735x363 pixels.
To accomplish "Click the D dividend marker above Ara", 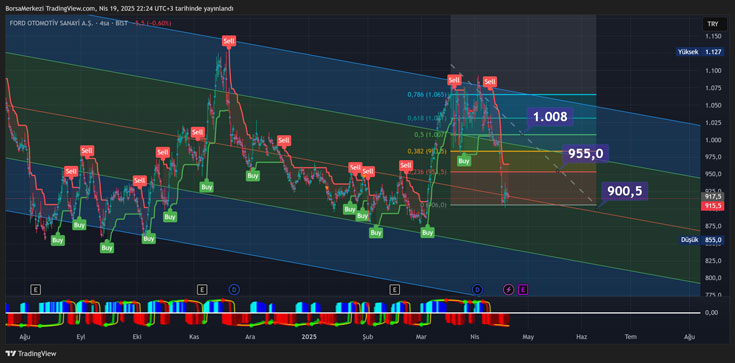I will [x=234, y=289].
